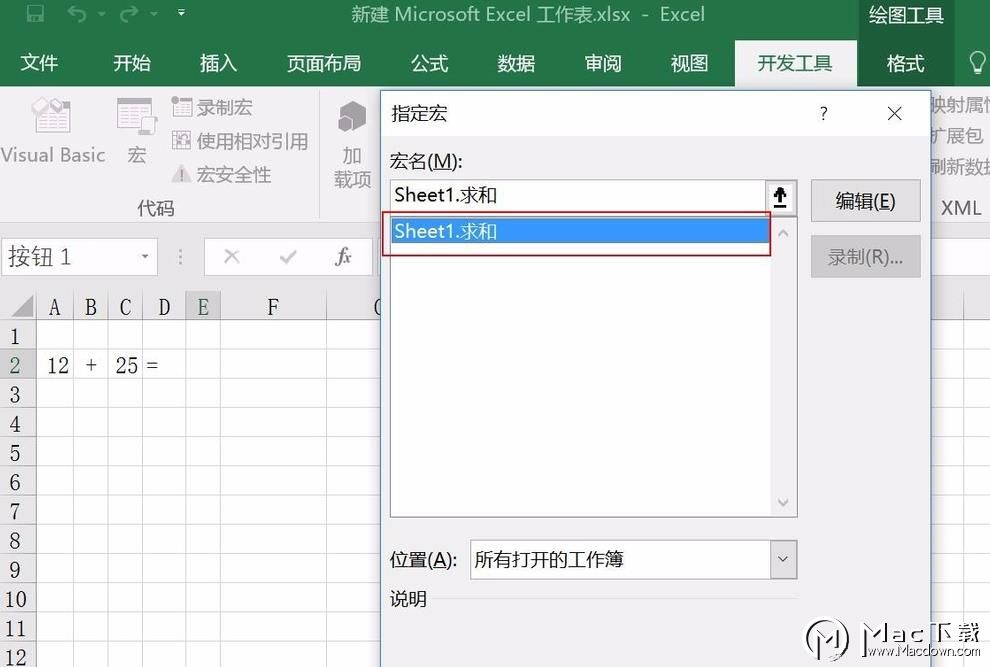Switch to the 插入 tab
This screenshot has width=990, height=667.
(218, 63)
